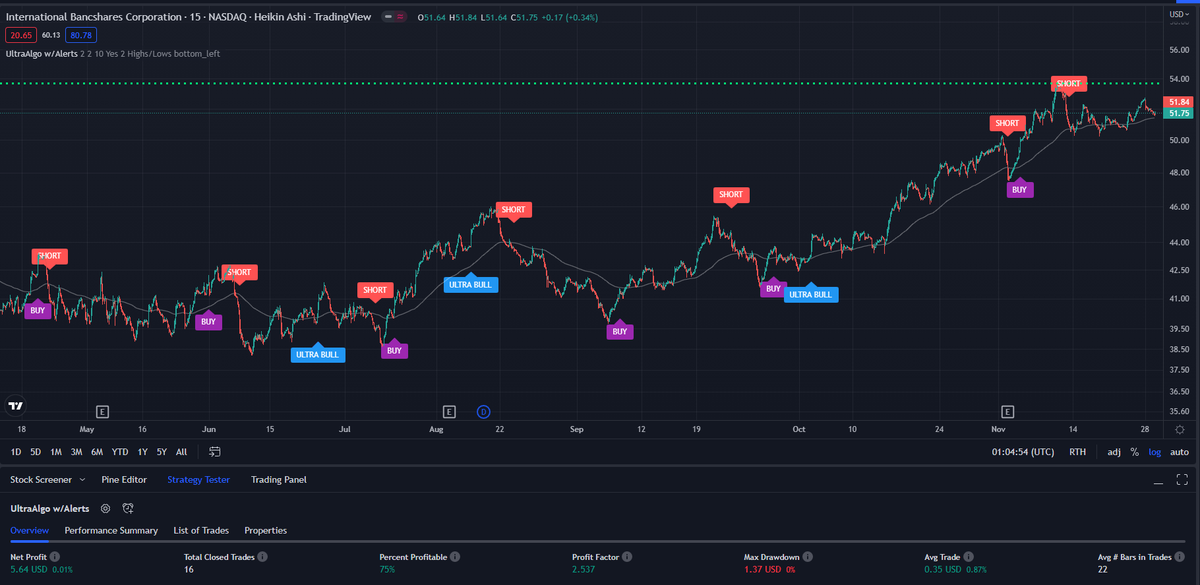Set range to 6M
Screen dimensions: 1200x585
pyautogui.click(x=97, y=452)
